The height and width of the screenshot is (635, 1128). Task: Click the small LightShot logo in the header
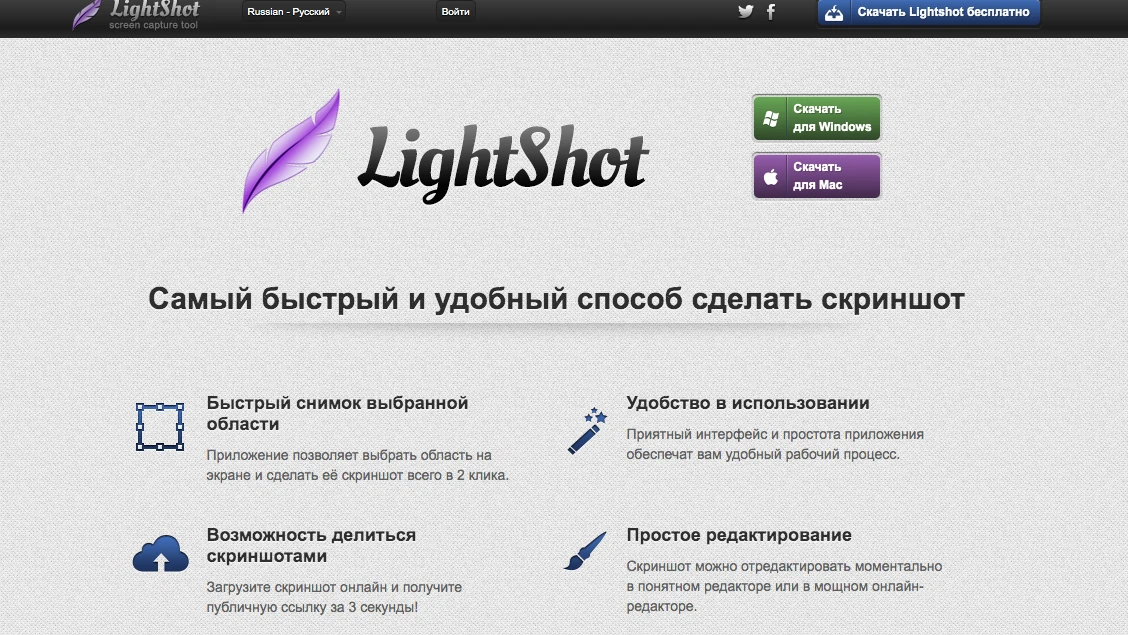pos(136,14)
